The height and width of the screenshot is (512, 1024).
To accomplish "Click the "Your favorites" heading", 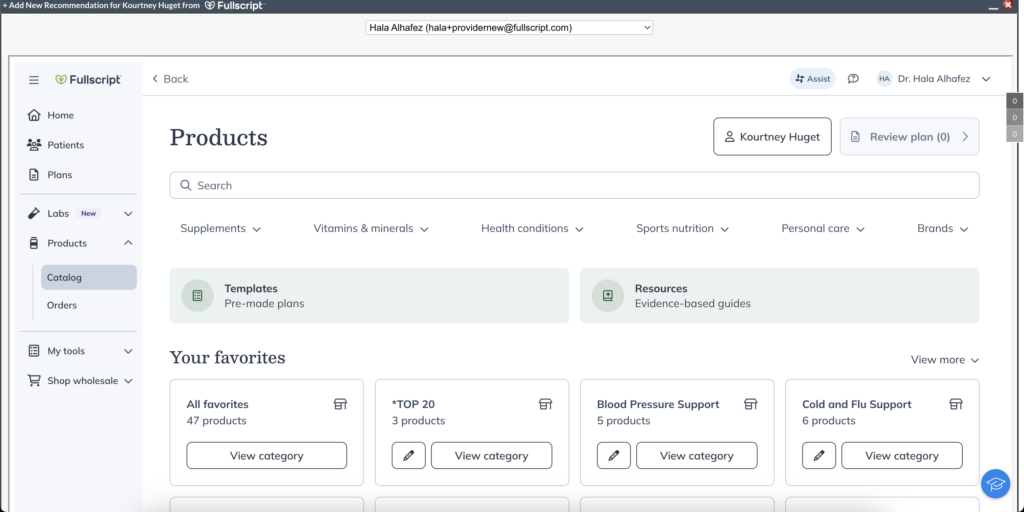I will [x=227, y=358].
